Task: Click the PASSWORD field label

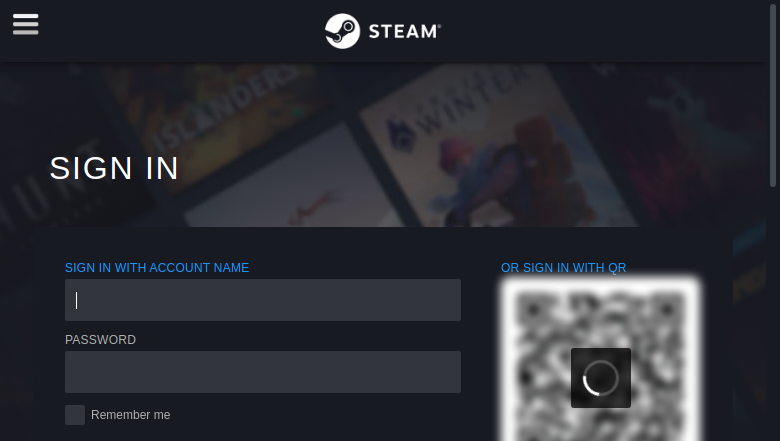Action: (x=100, y=340)
